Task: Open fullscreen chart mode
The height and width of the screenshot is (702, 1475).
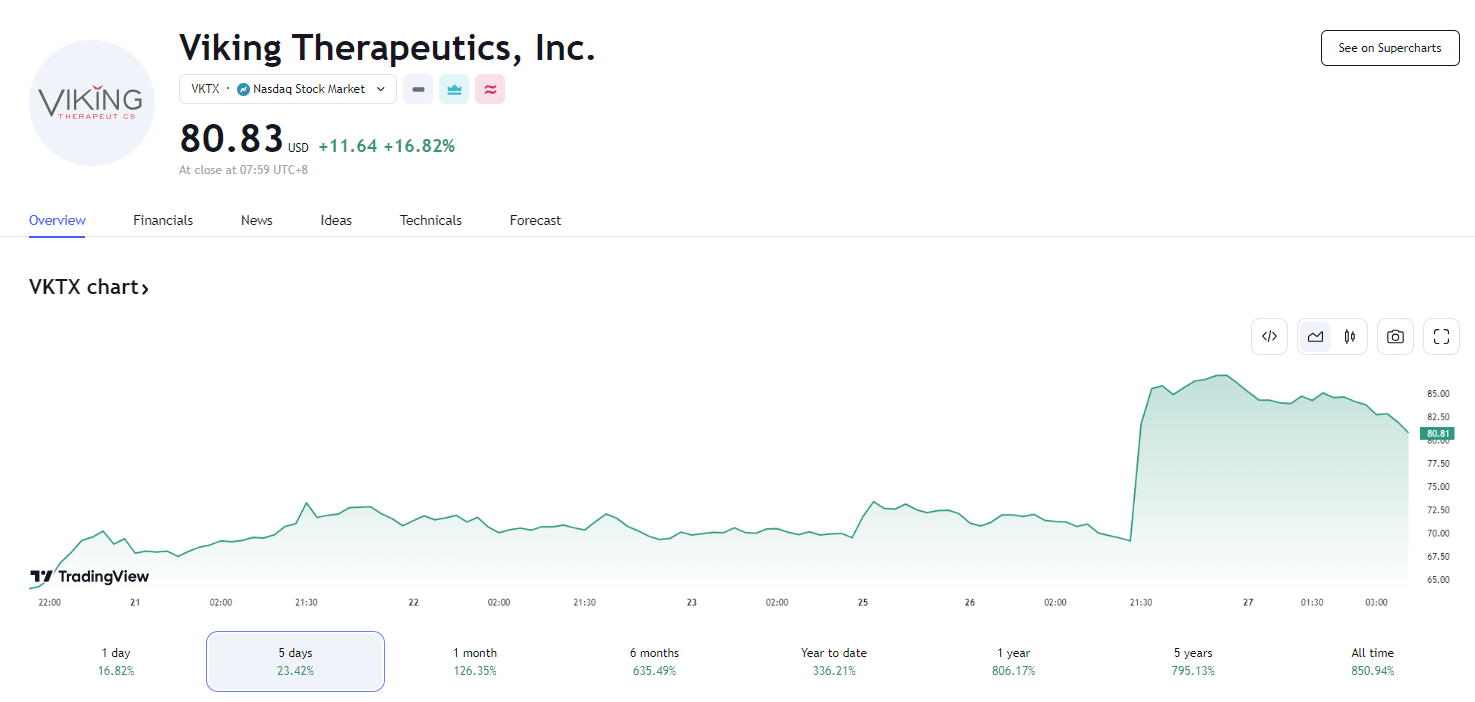Action: [x=1441, y=337]
